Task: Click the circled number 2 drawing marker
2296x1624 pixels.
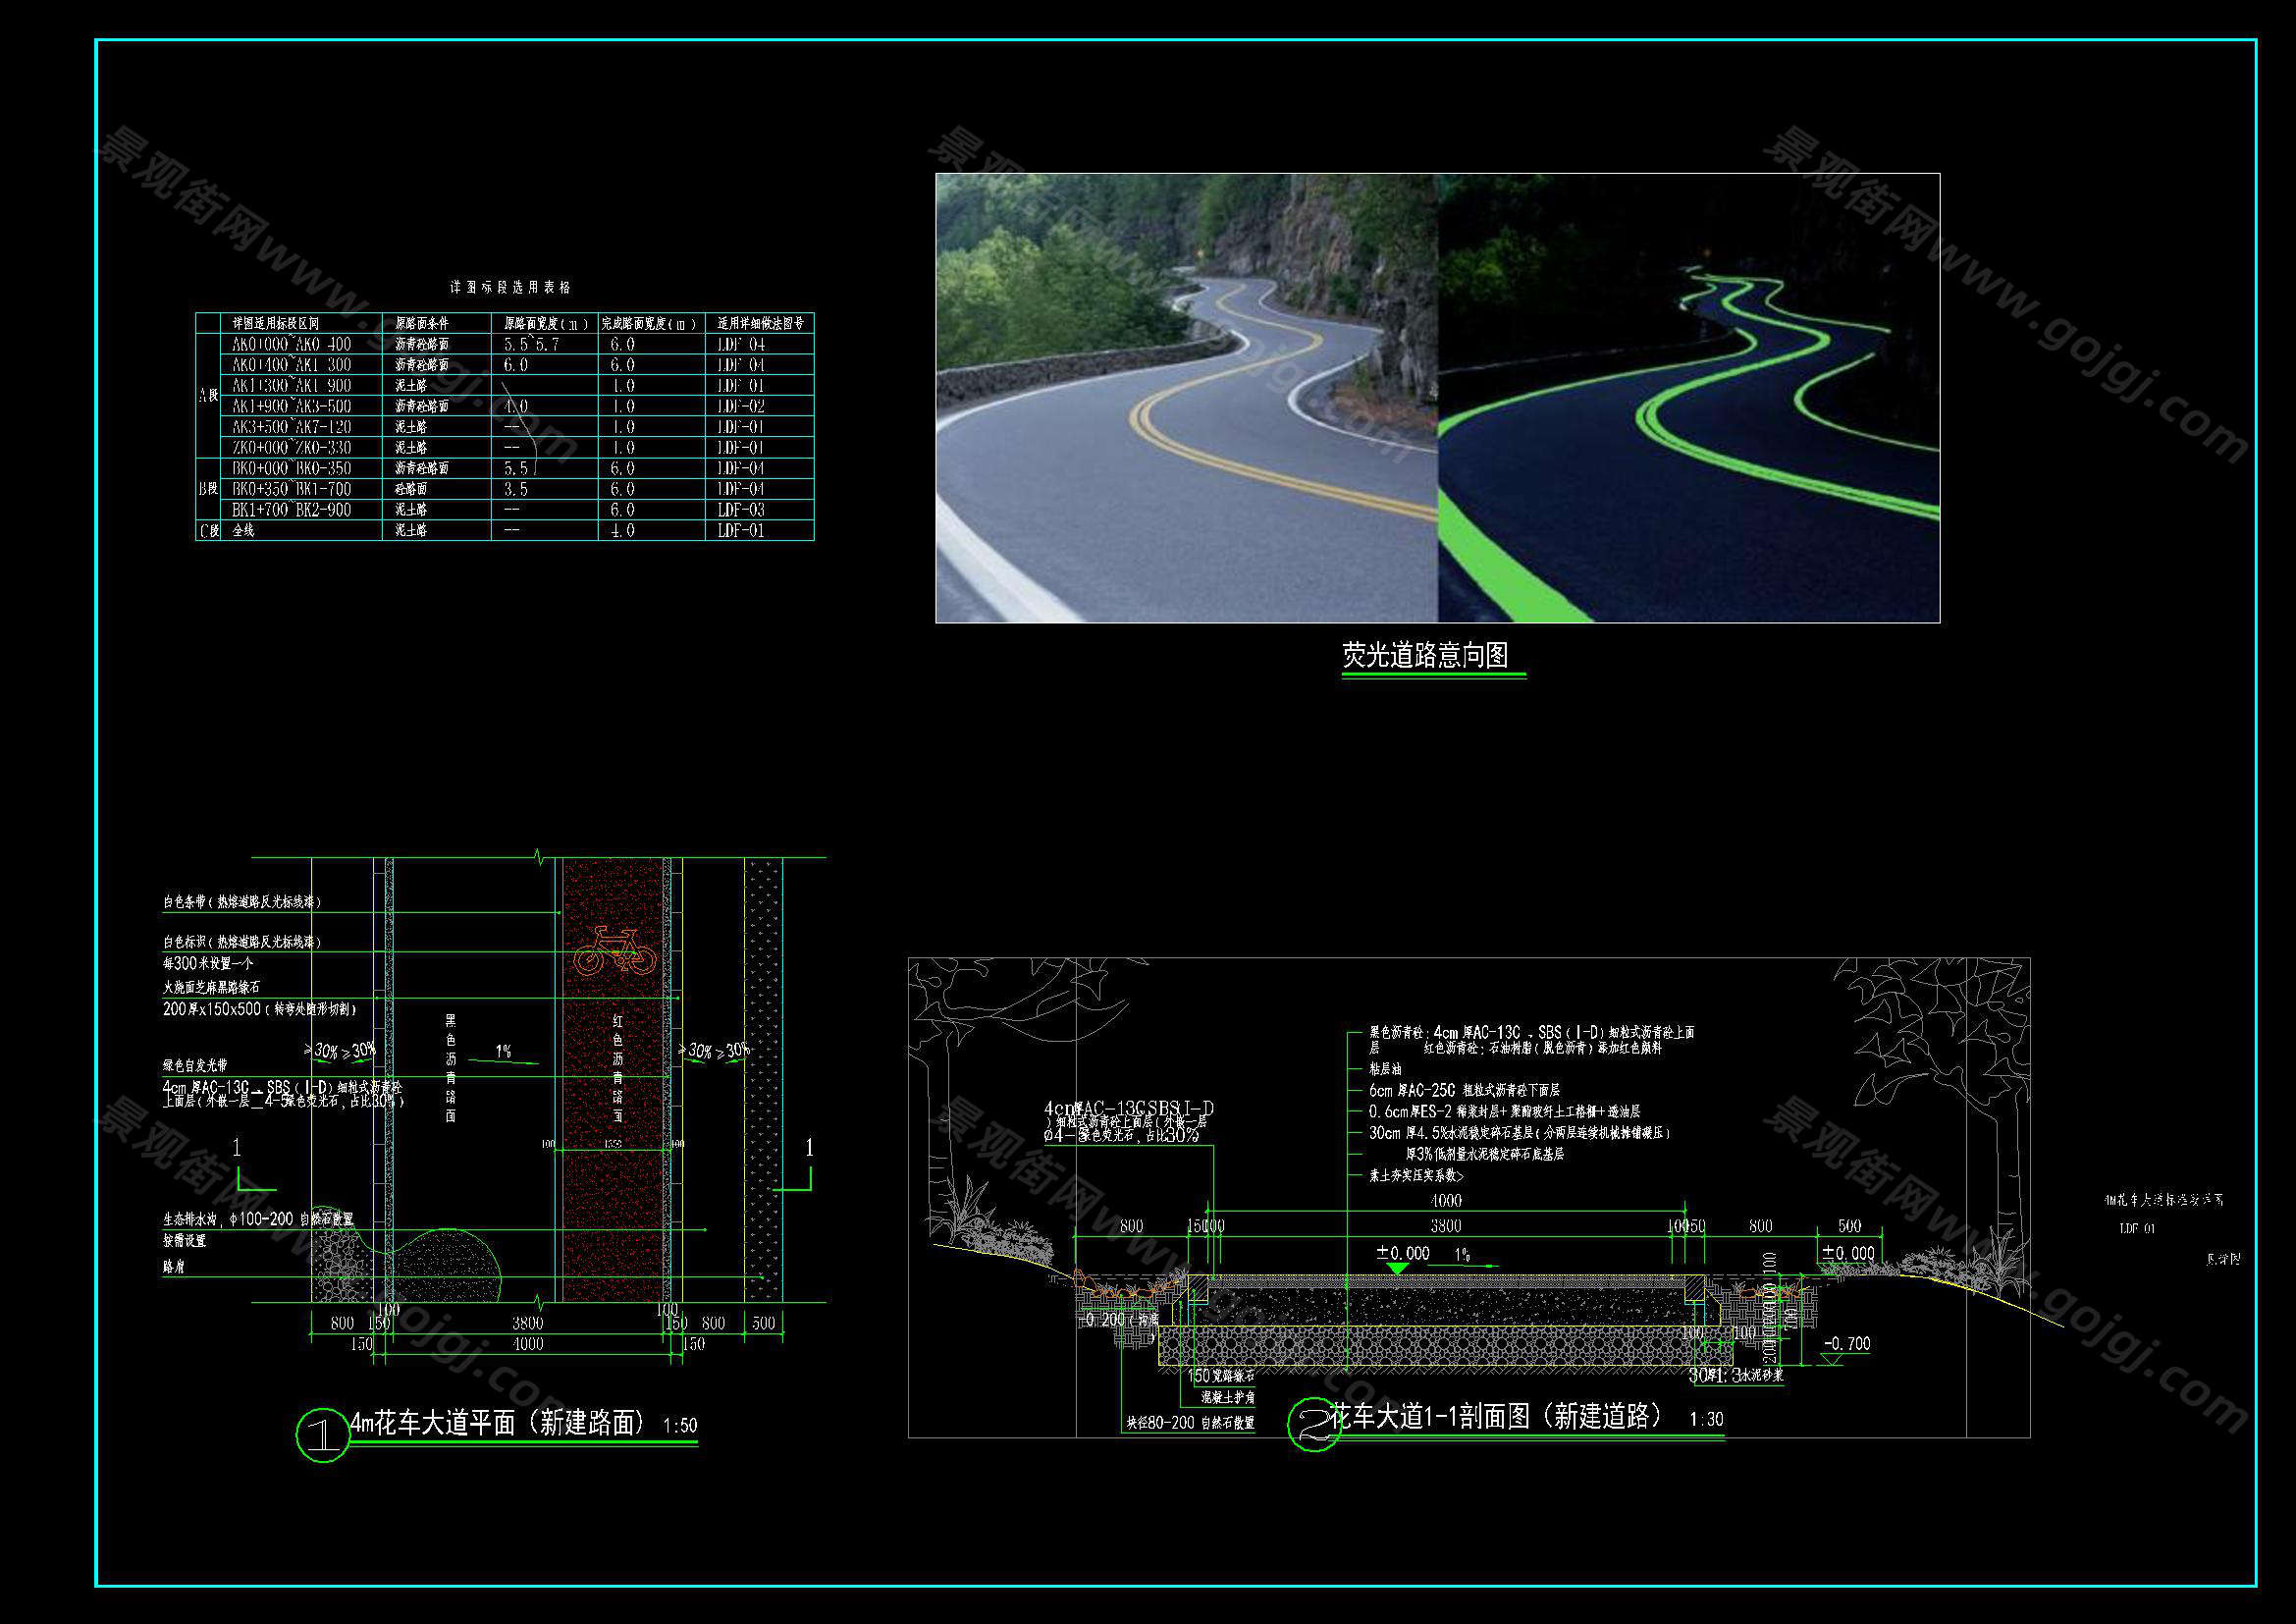Action: pos(1313,1425)
